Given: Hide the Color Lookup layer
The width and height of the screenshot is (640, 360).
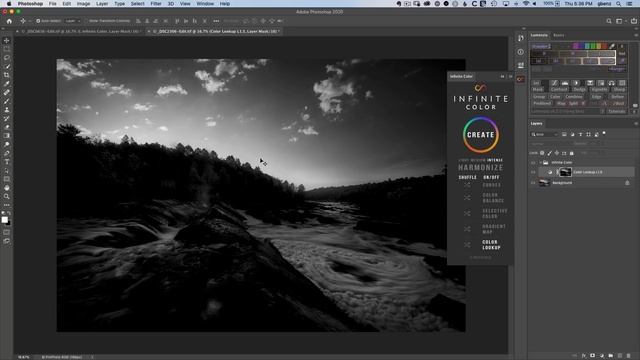Looking at the screenshot, I should pyautogui.click(x=533, y=172).
